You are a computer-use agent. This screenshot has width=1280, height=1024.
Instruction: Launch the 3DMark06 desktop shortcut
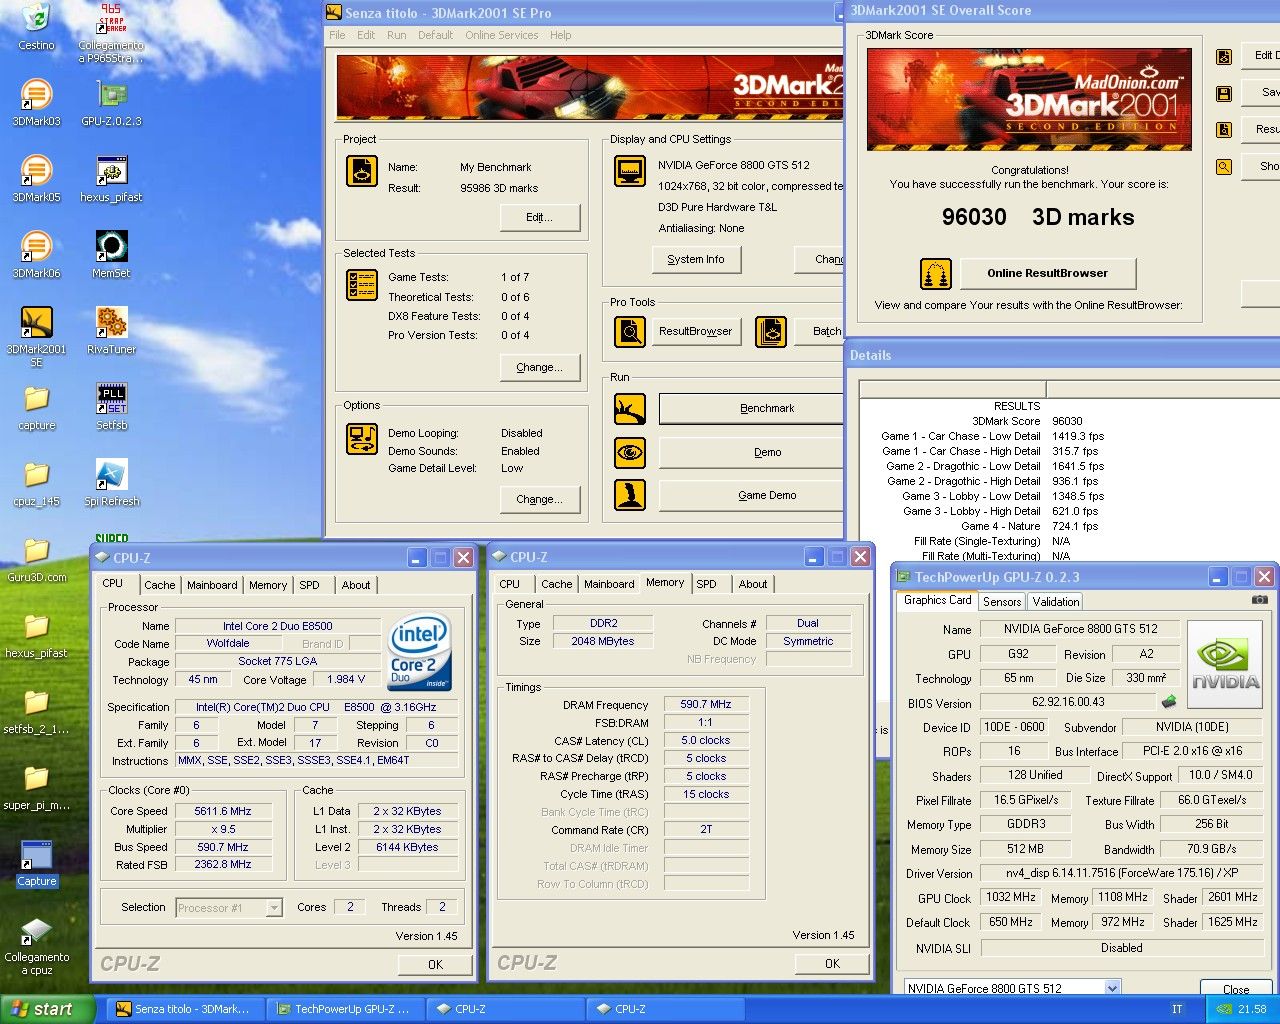tap(36, 254)
